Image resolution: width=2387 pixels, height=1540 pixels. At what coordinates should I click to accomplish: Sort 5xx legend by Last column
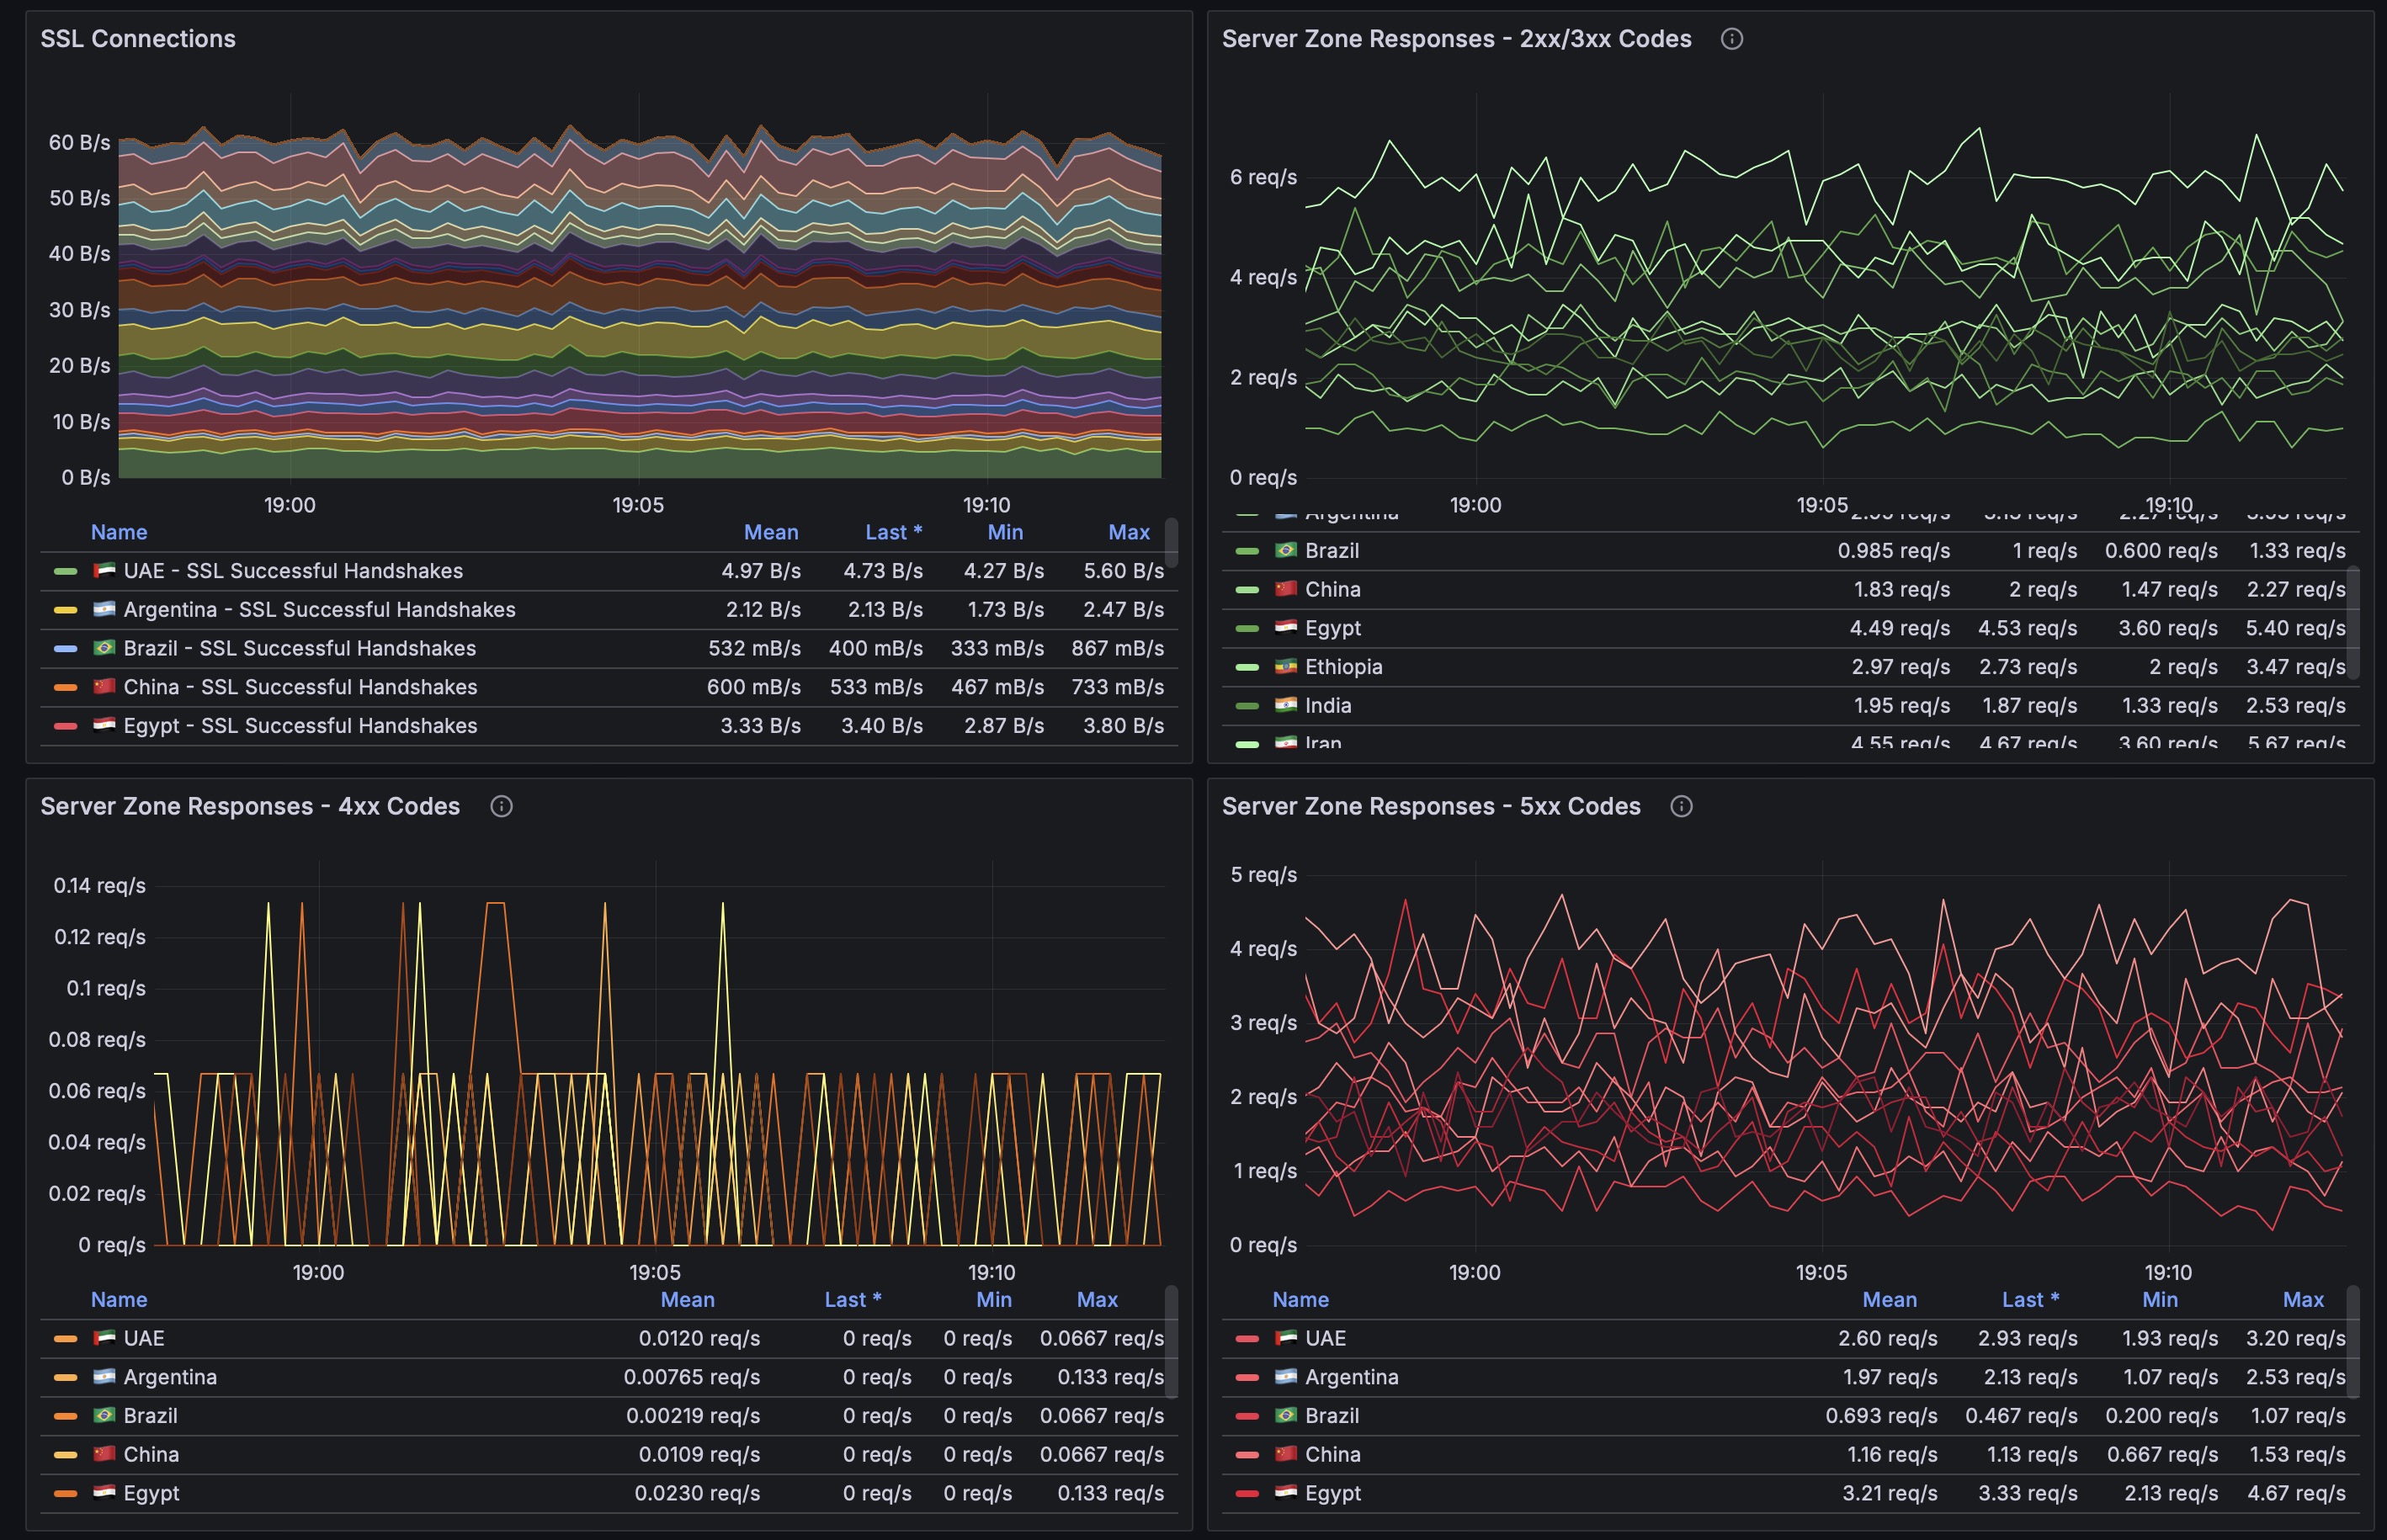coord(2029,1300)
